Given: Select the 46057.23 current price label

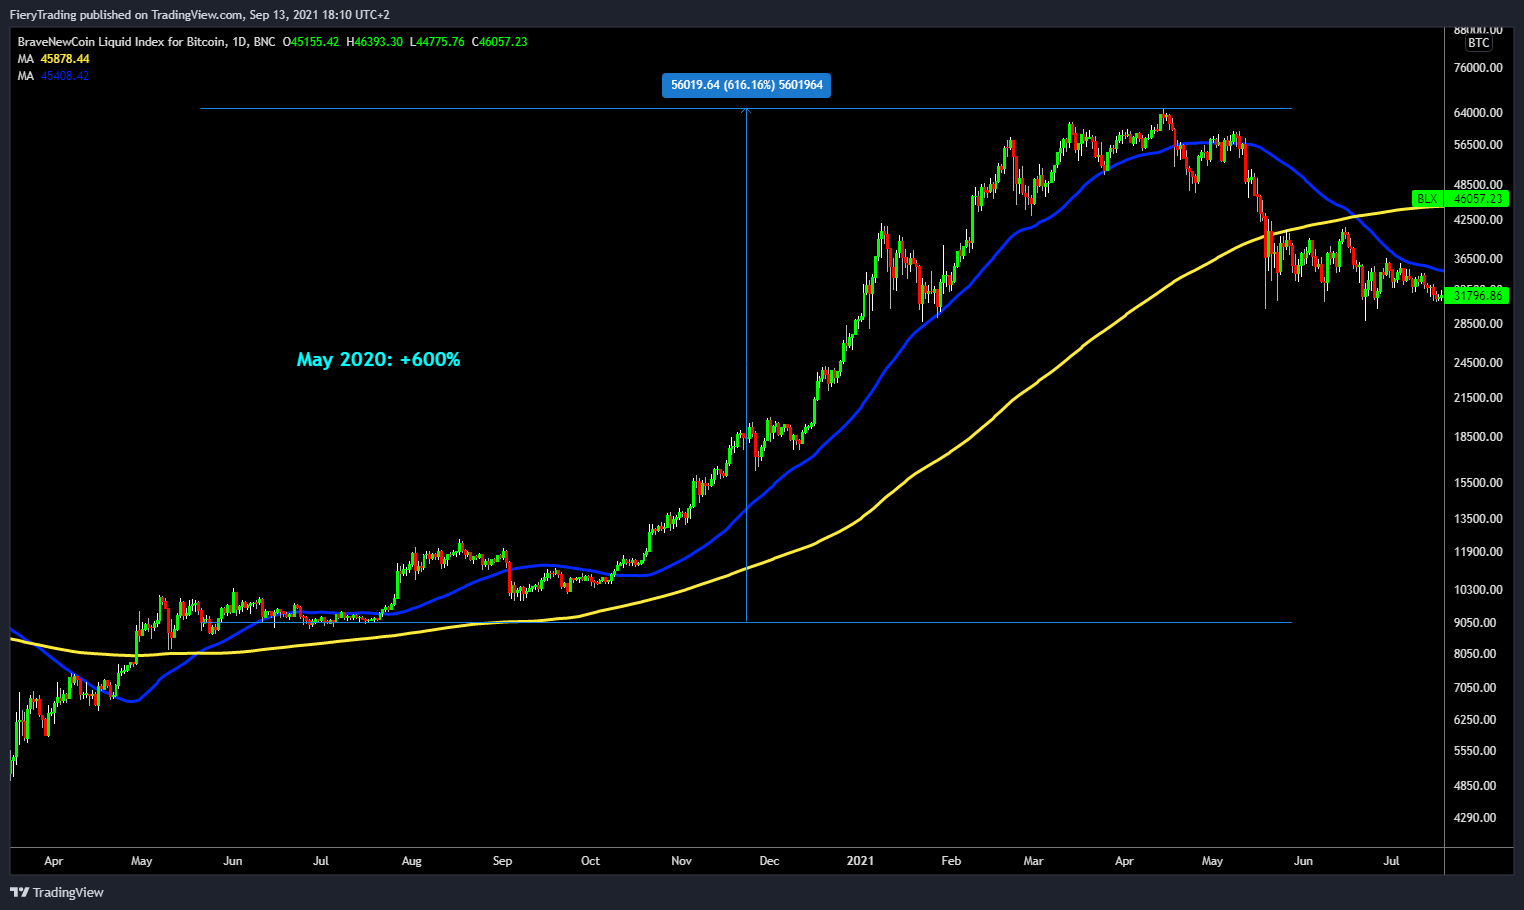Looking at the screenshot, I should [1477, 199].
